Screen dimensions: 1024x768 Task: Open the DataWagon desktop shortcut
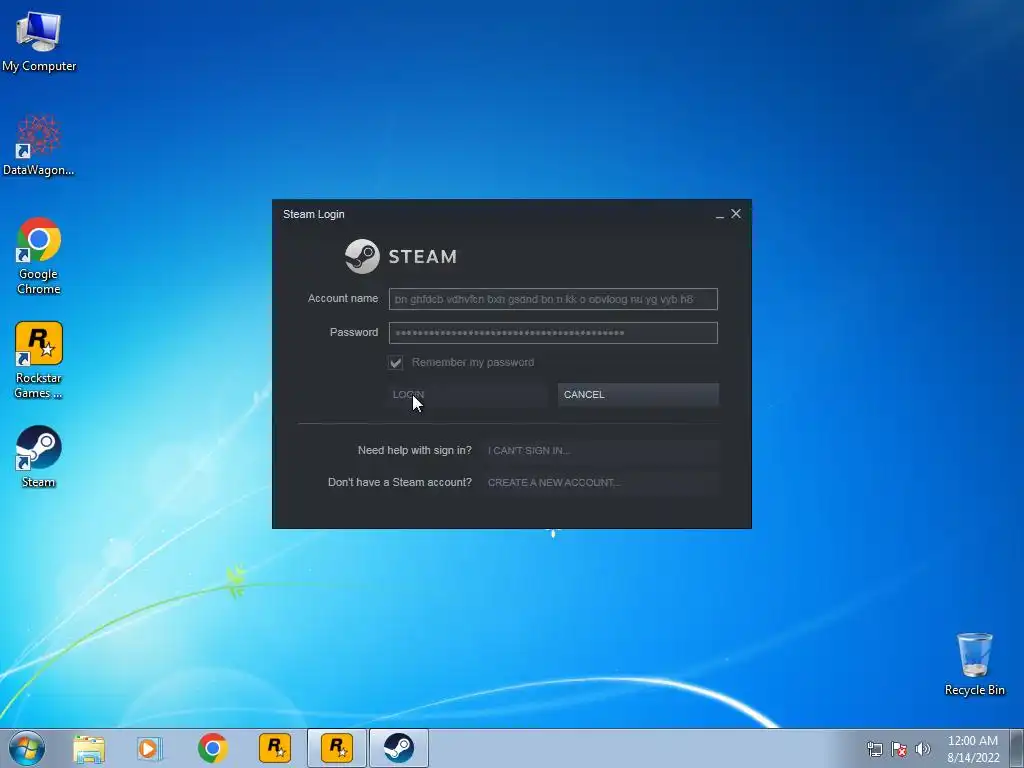[39, 145]
